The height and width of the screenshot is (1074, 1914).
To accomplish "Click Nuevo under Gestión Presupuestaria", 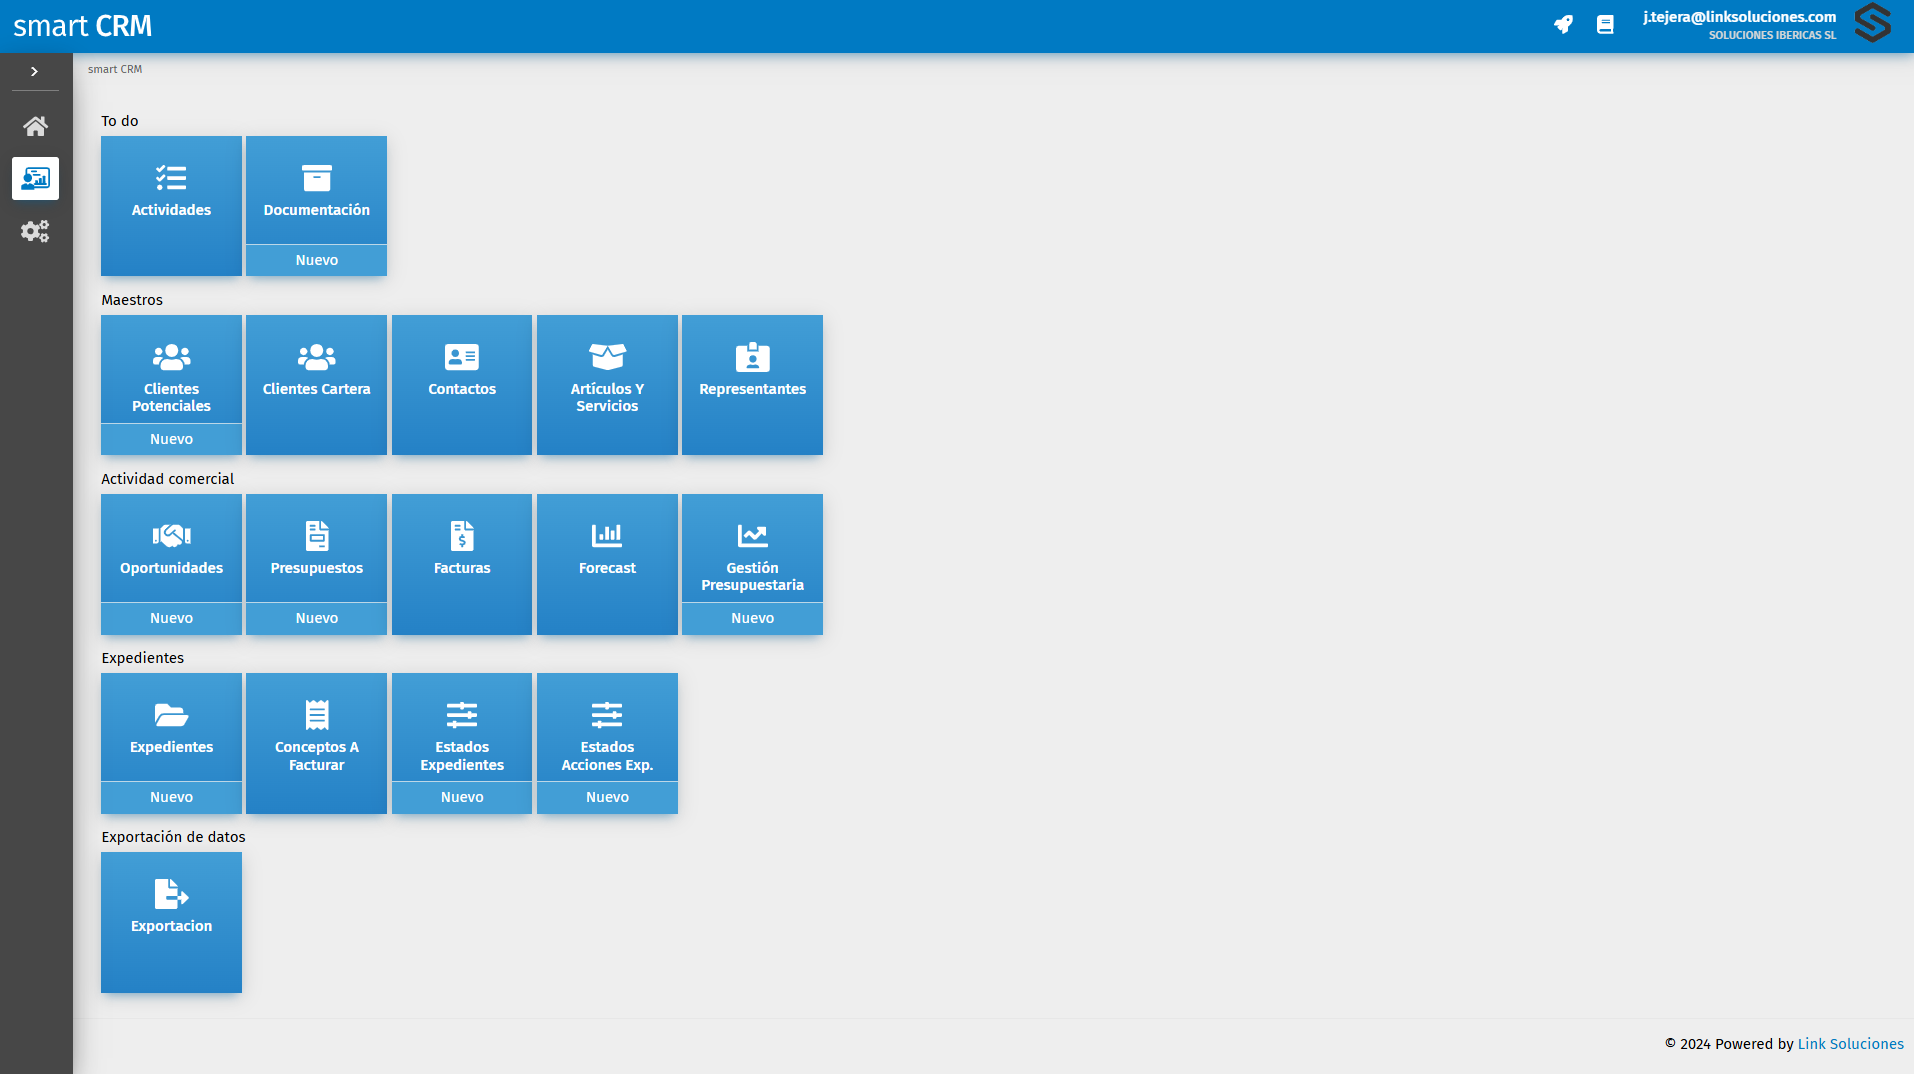I will pos(752,618).
